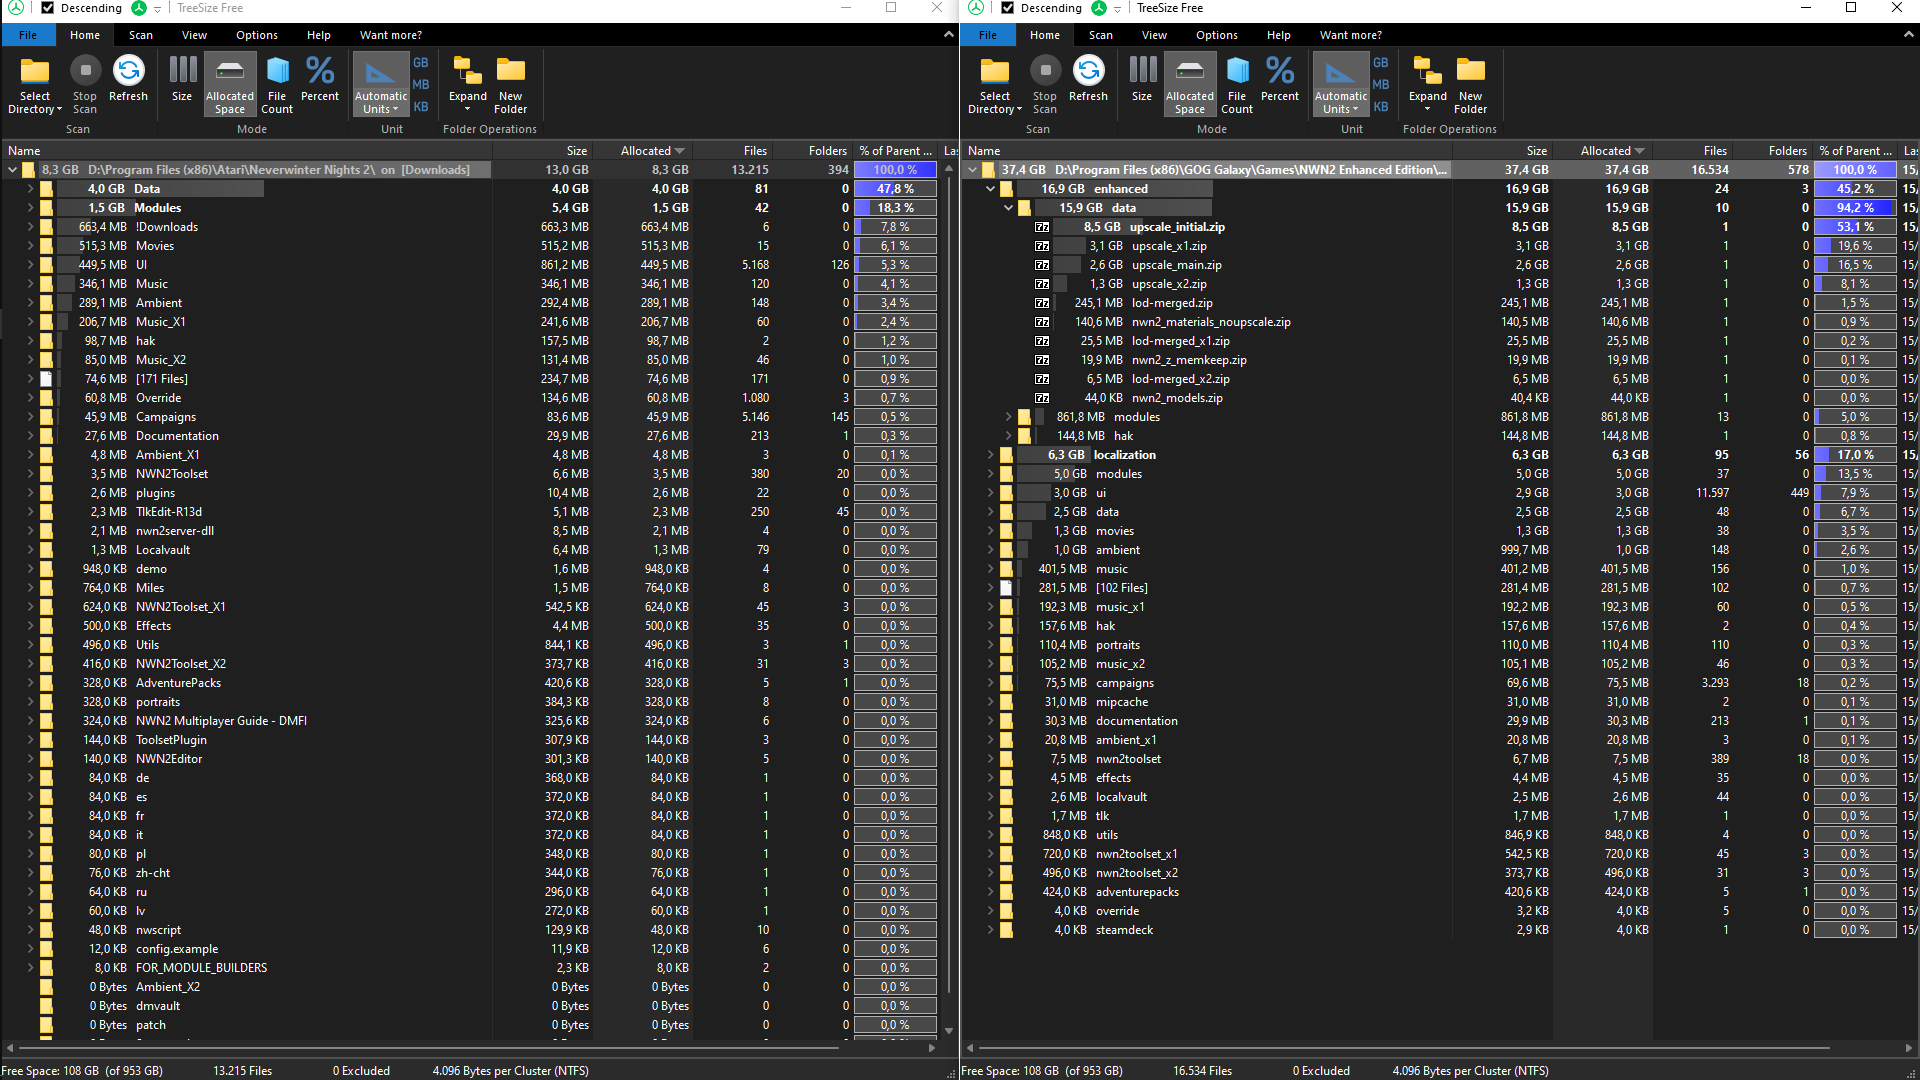Viewport: 1920px width, 1080px height.
Task: Select upscale_initial.zip file row
Action: click(1177, 227)
